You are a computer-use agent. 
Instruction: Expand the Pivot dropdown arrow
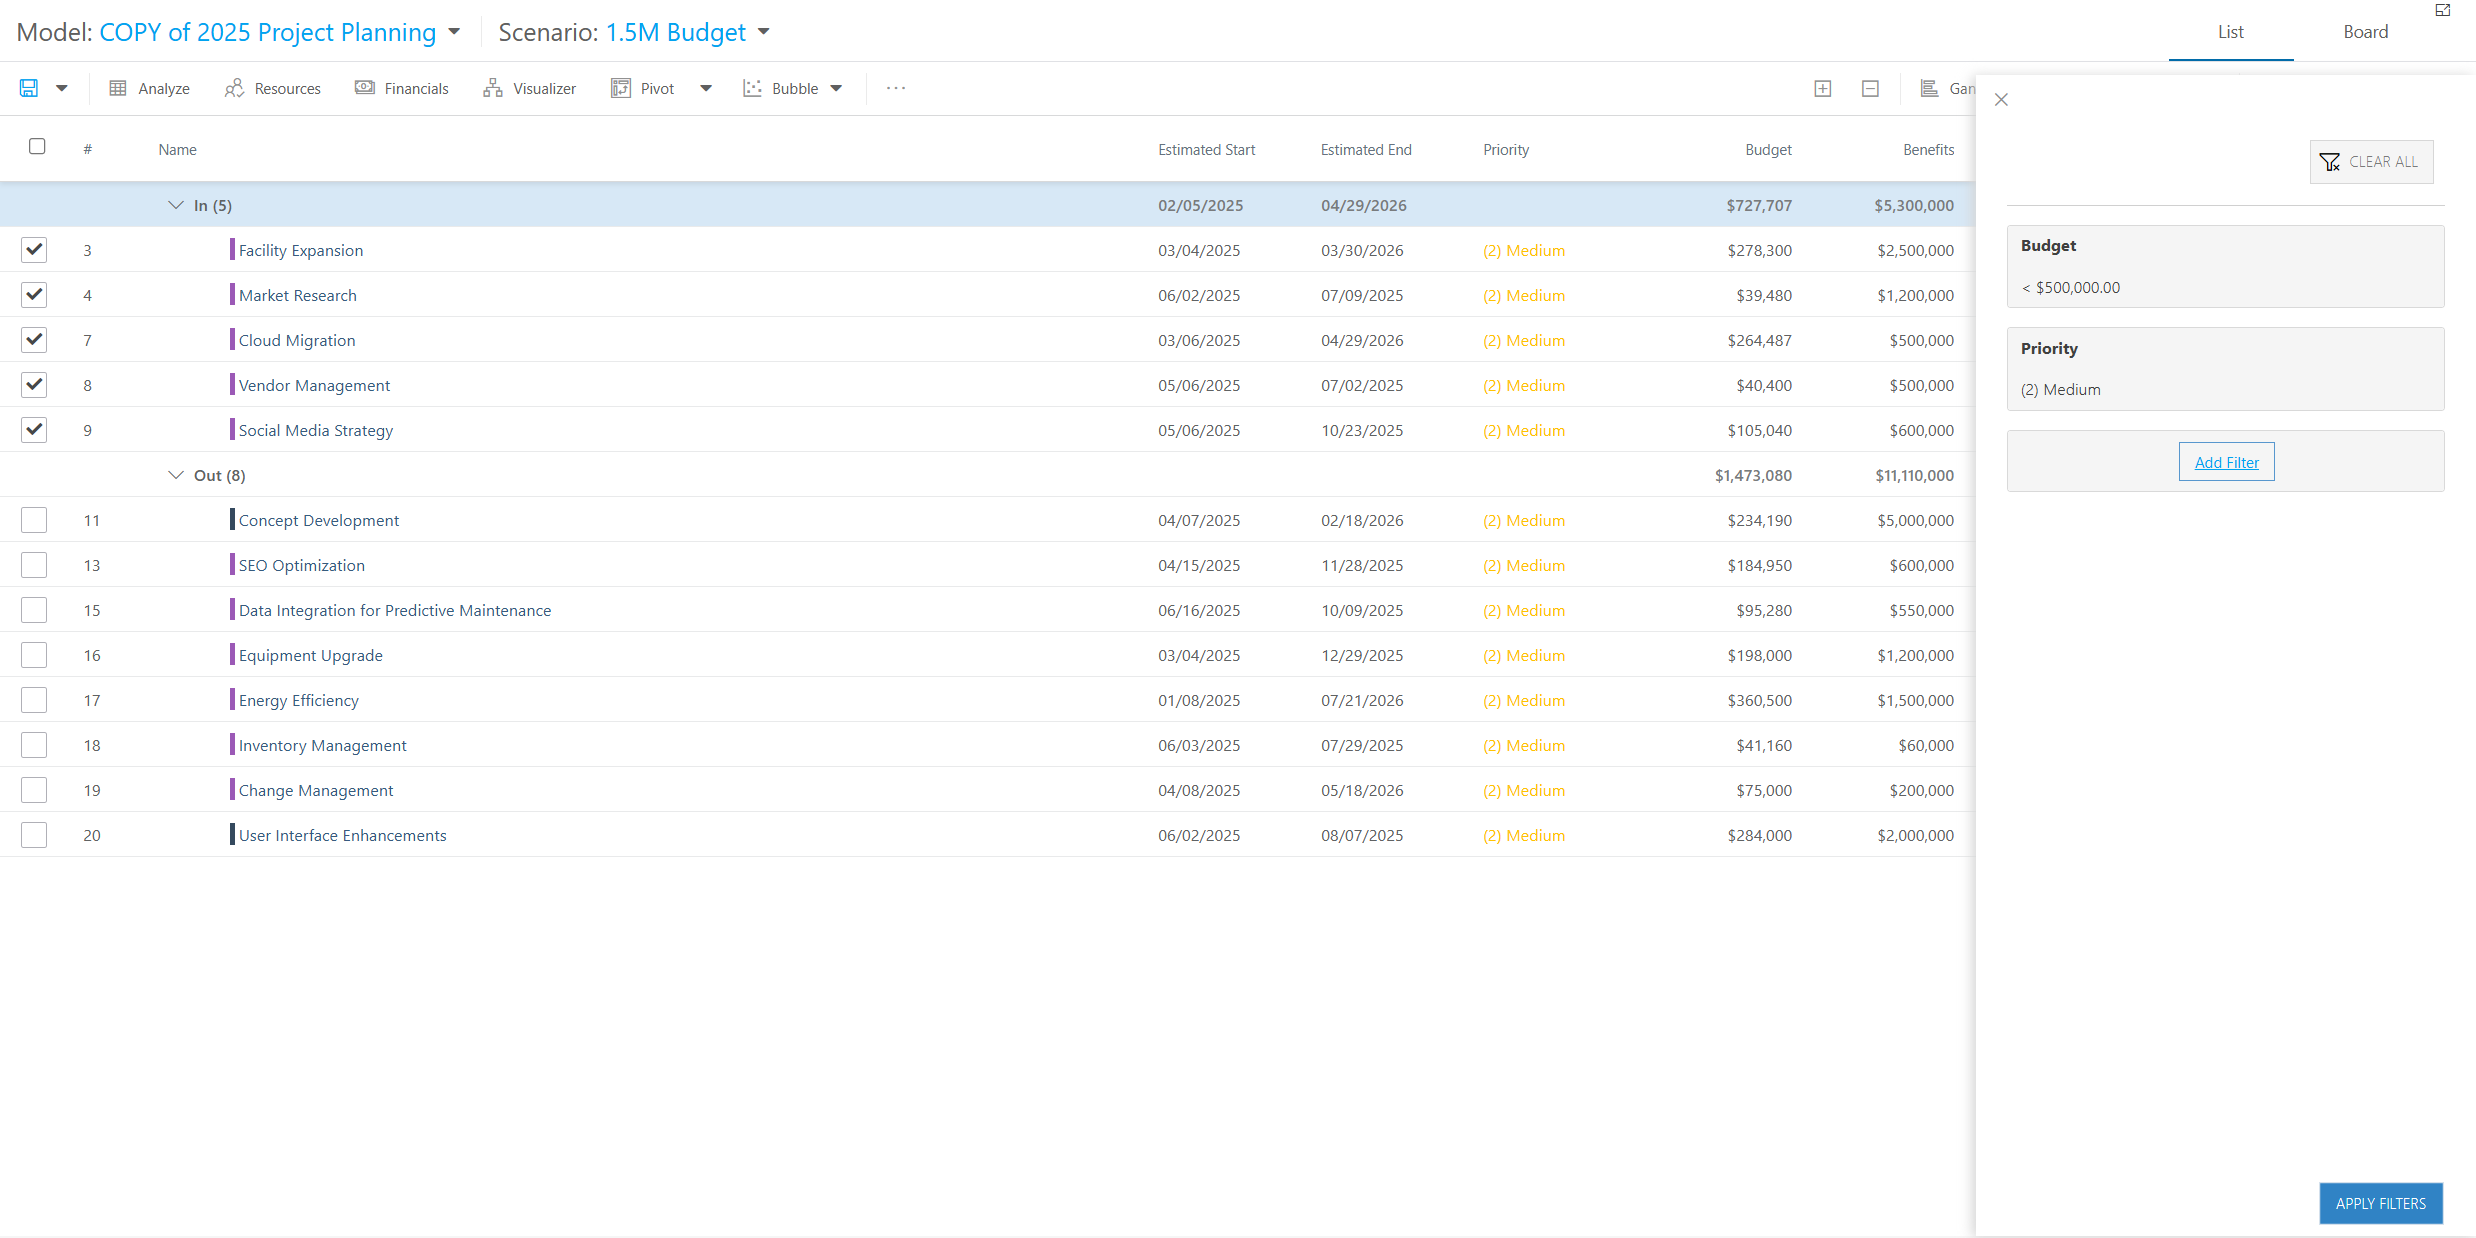[706, 88]
